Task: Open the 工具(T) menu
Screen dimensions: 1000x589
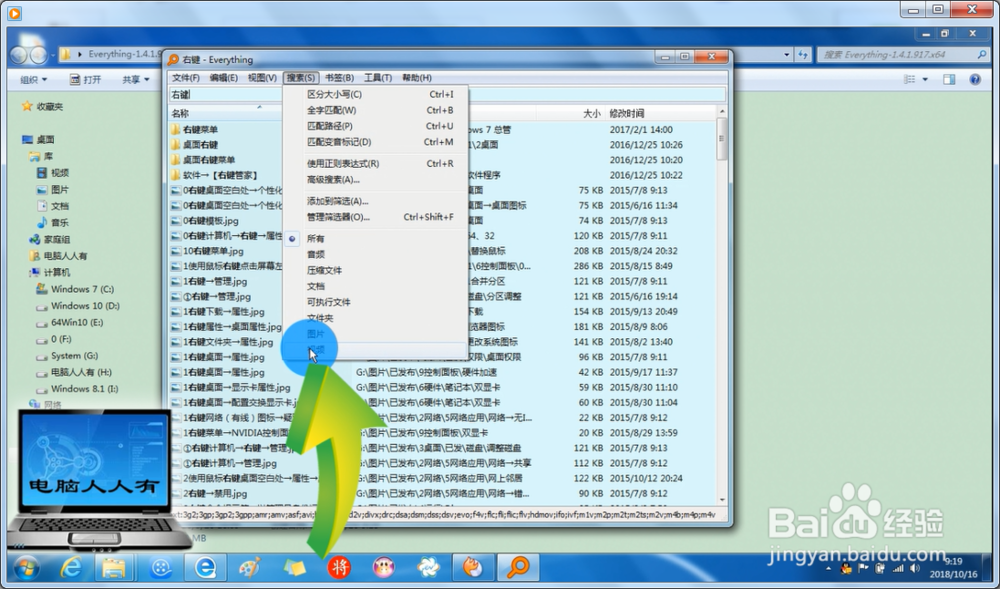Action: 378,78
